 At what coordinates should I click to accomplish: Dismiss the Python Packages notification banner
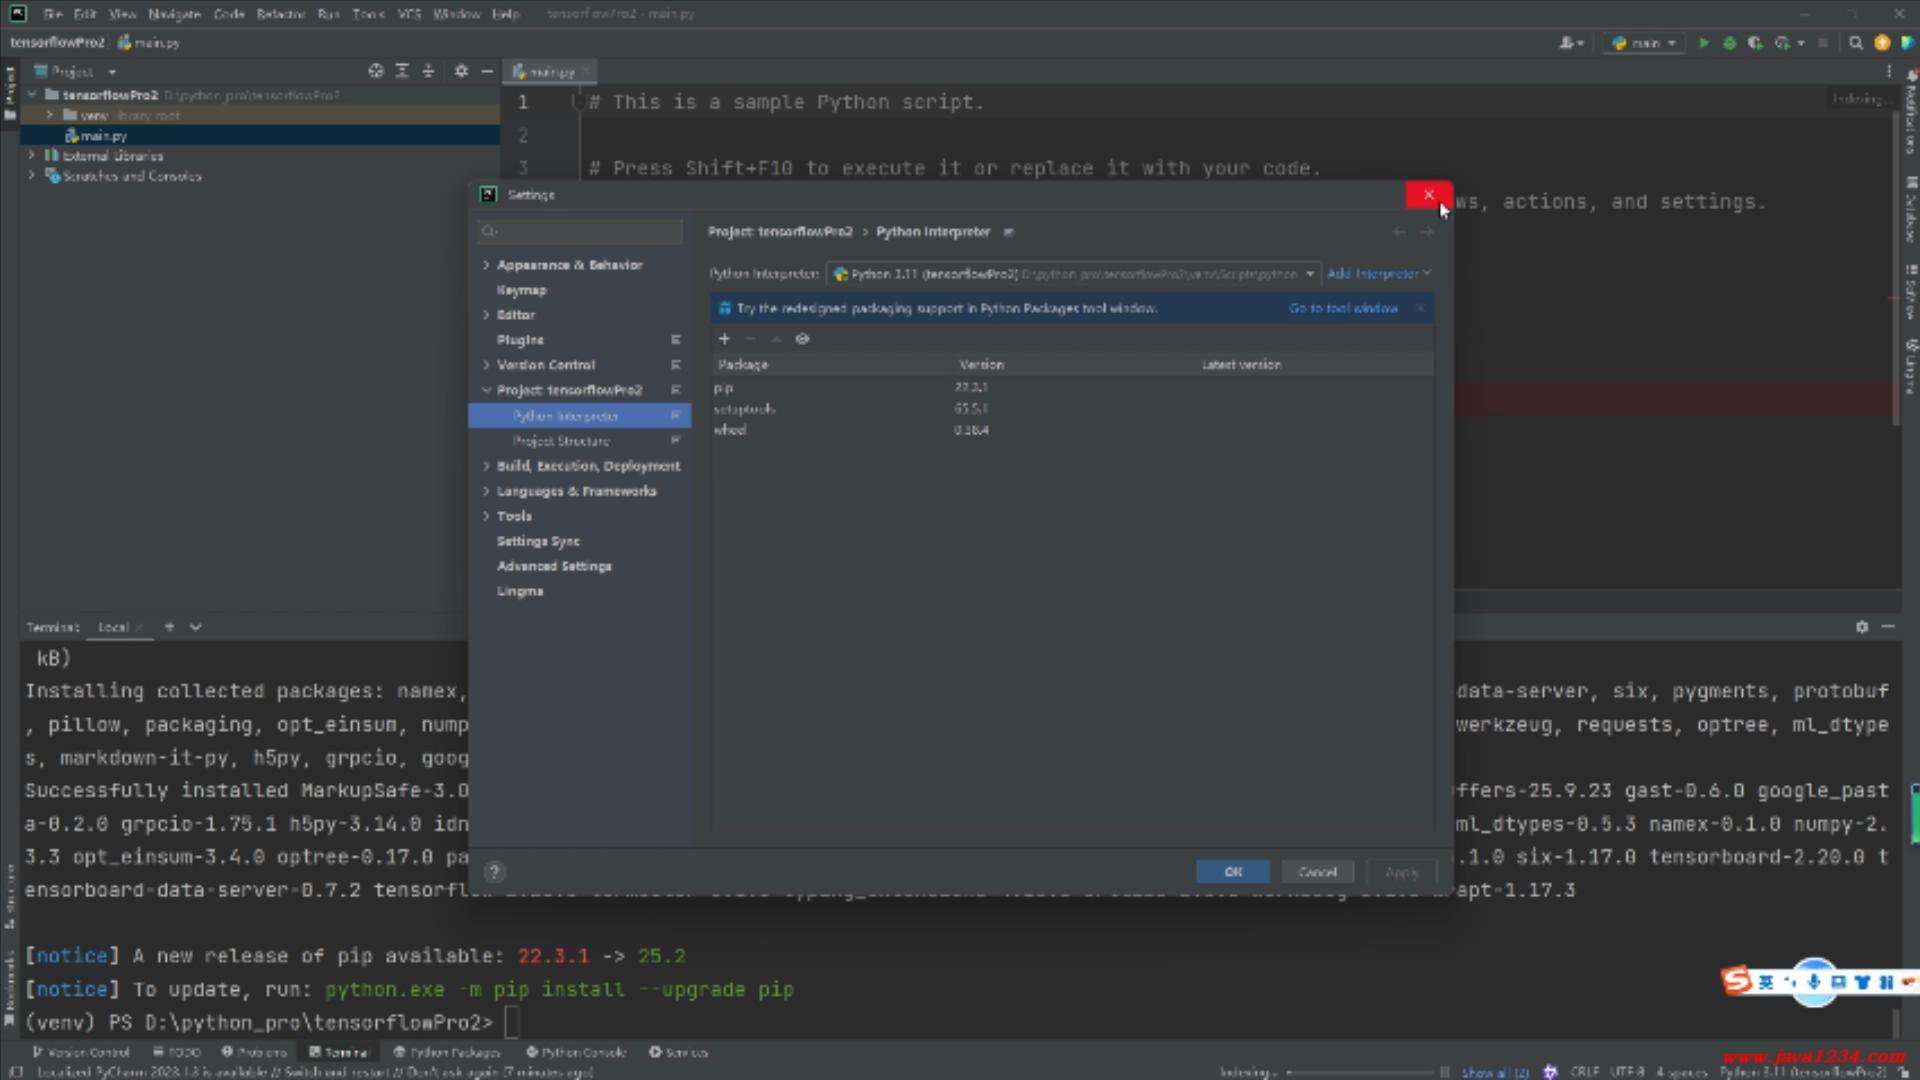coord(1420,308)
